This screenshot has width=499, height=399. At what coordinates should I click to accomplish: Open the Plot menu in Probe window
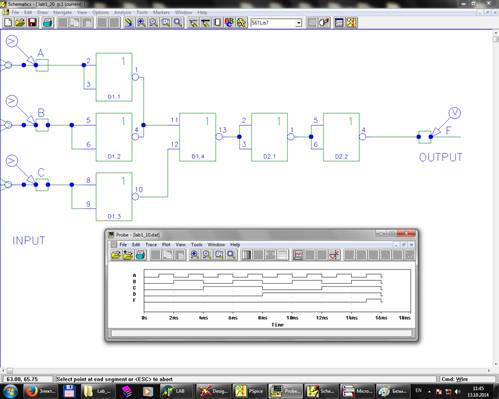click(x=166, y=245)
